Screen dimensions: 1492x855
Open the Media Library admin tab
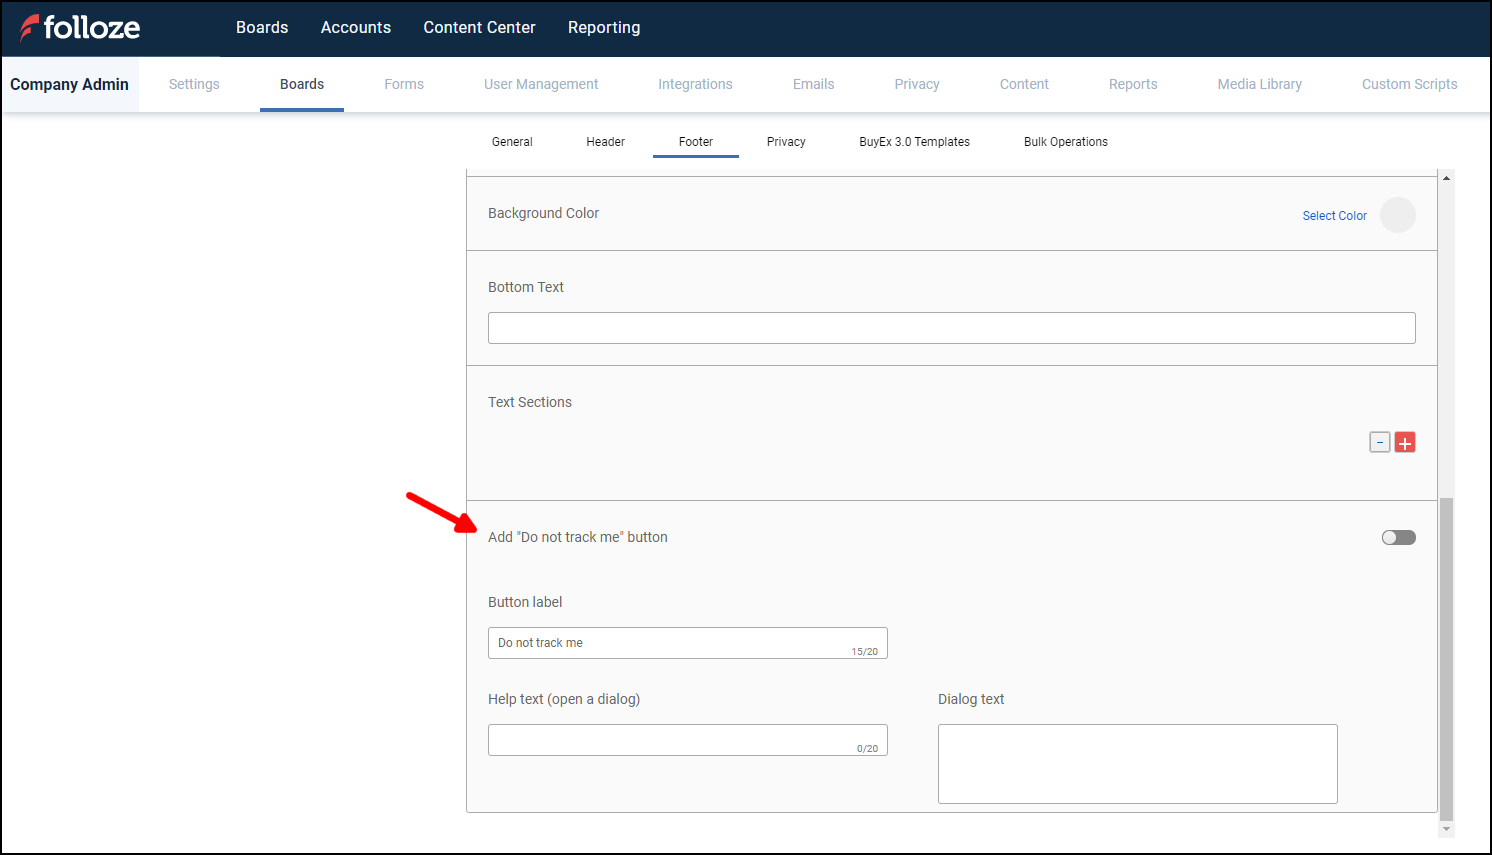[x=1259, y=85]
